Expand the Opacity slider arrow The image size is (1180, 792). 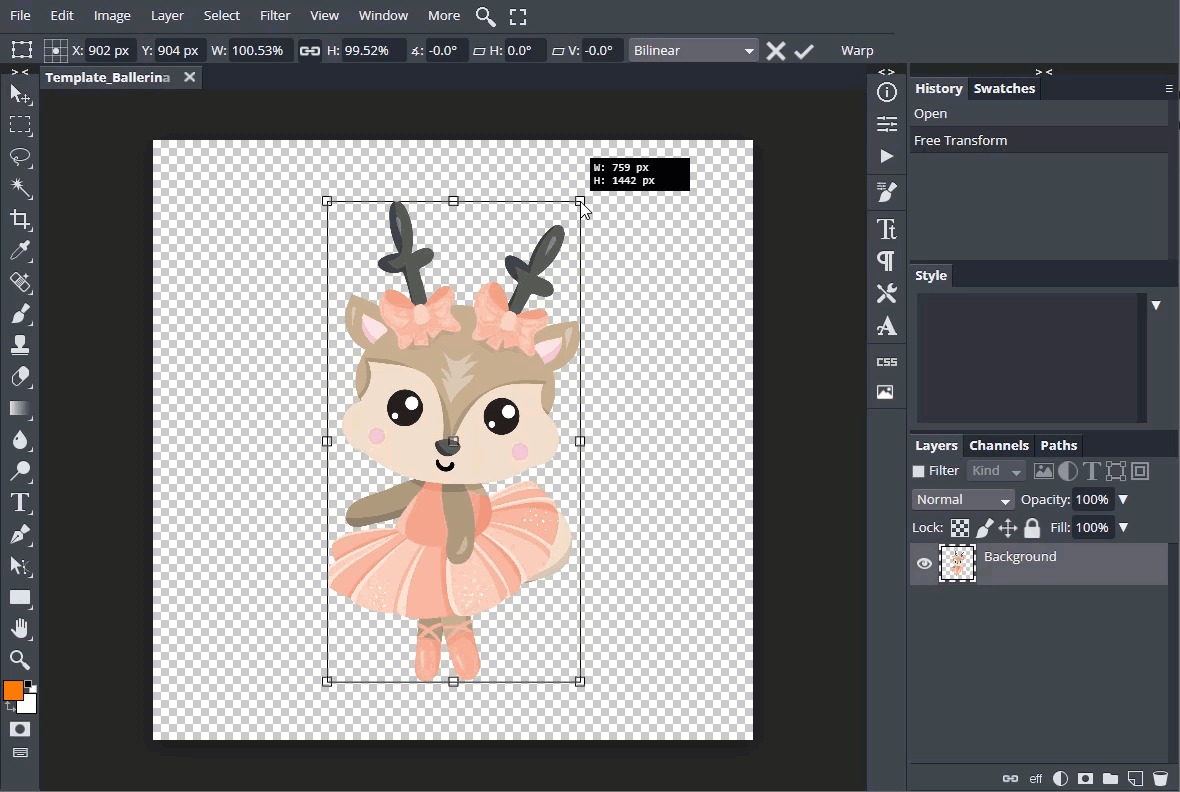[1123, 500]
